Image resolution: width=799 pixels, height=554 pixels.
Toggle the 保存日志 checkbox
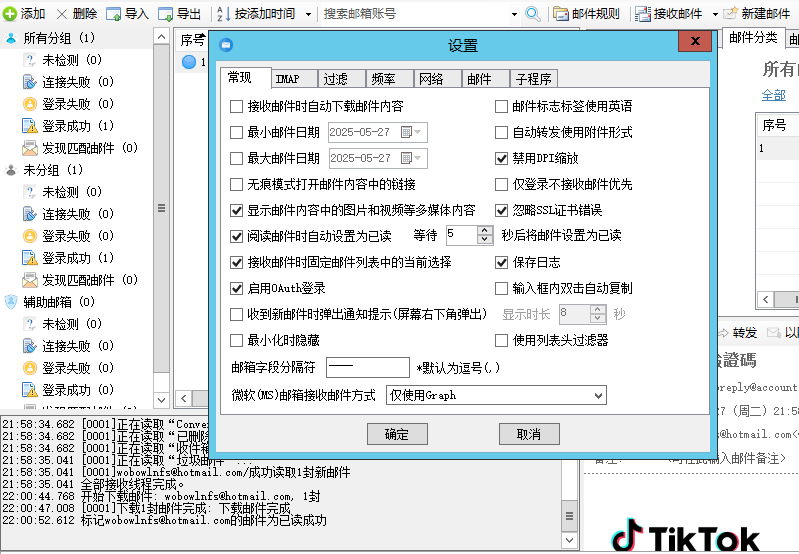(503, 263)
